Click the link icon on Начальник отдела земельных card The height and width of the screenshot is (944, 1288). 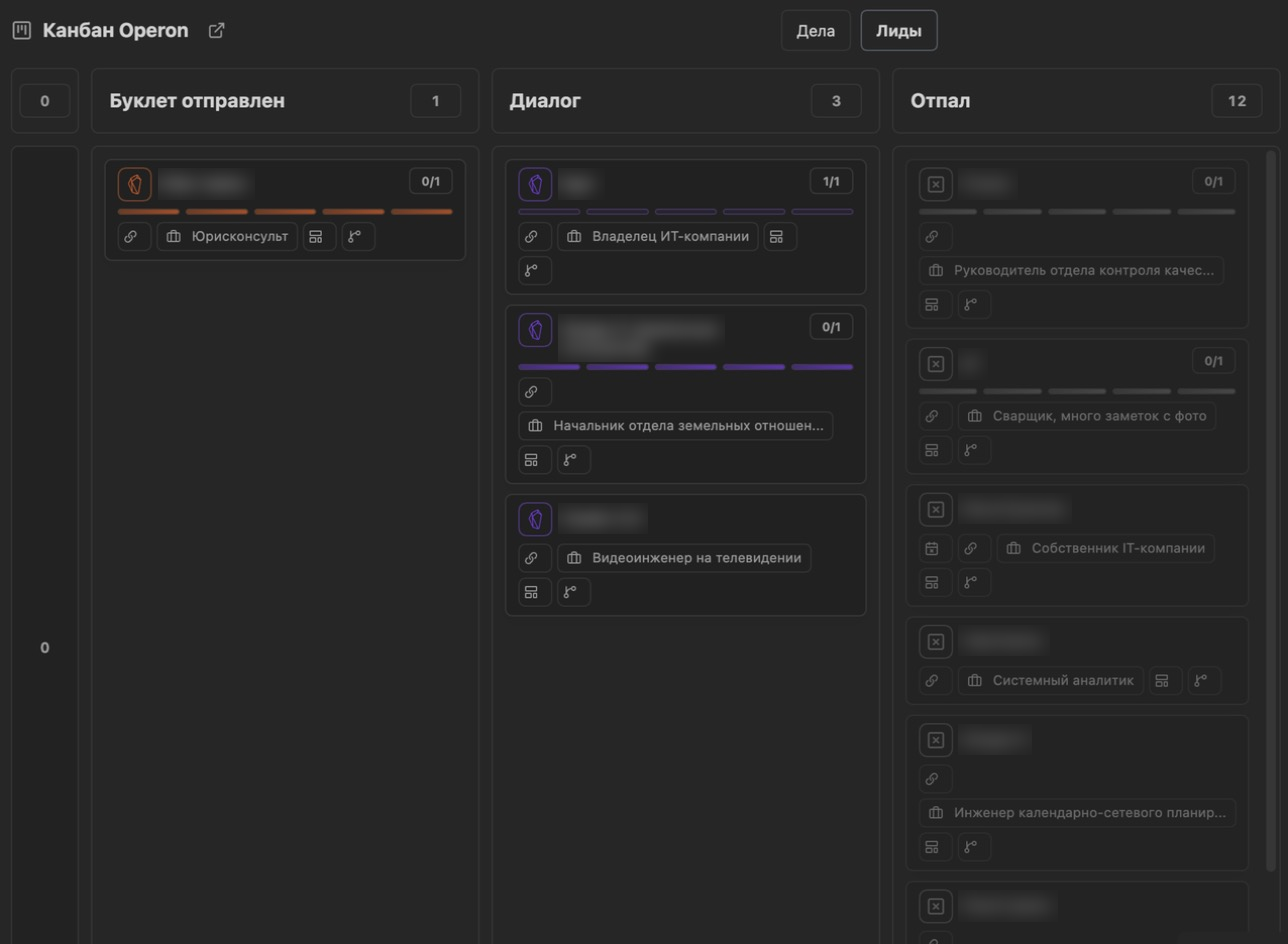(535, 392)
